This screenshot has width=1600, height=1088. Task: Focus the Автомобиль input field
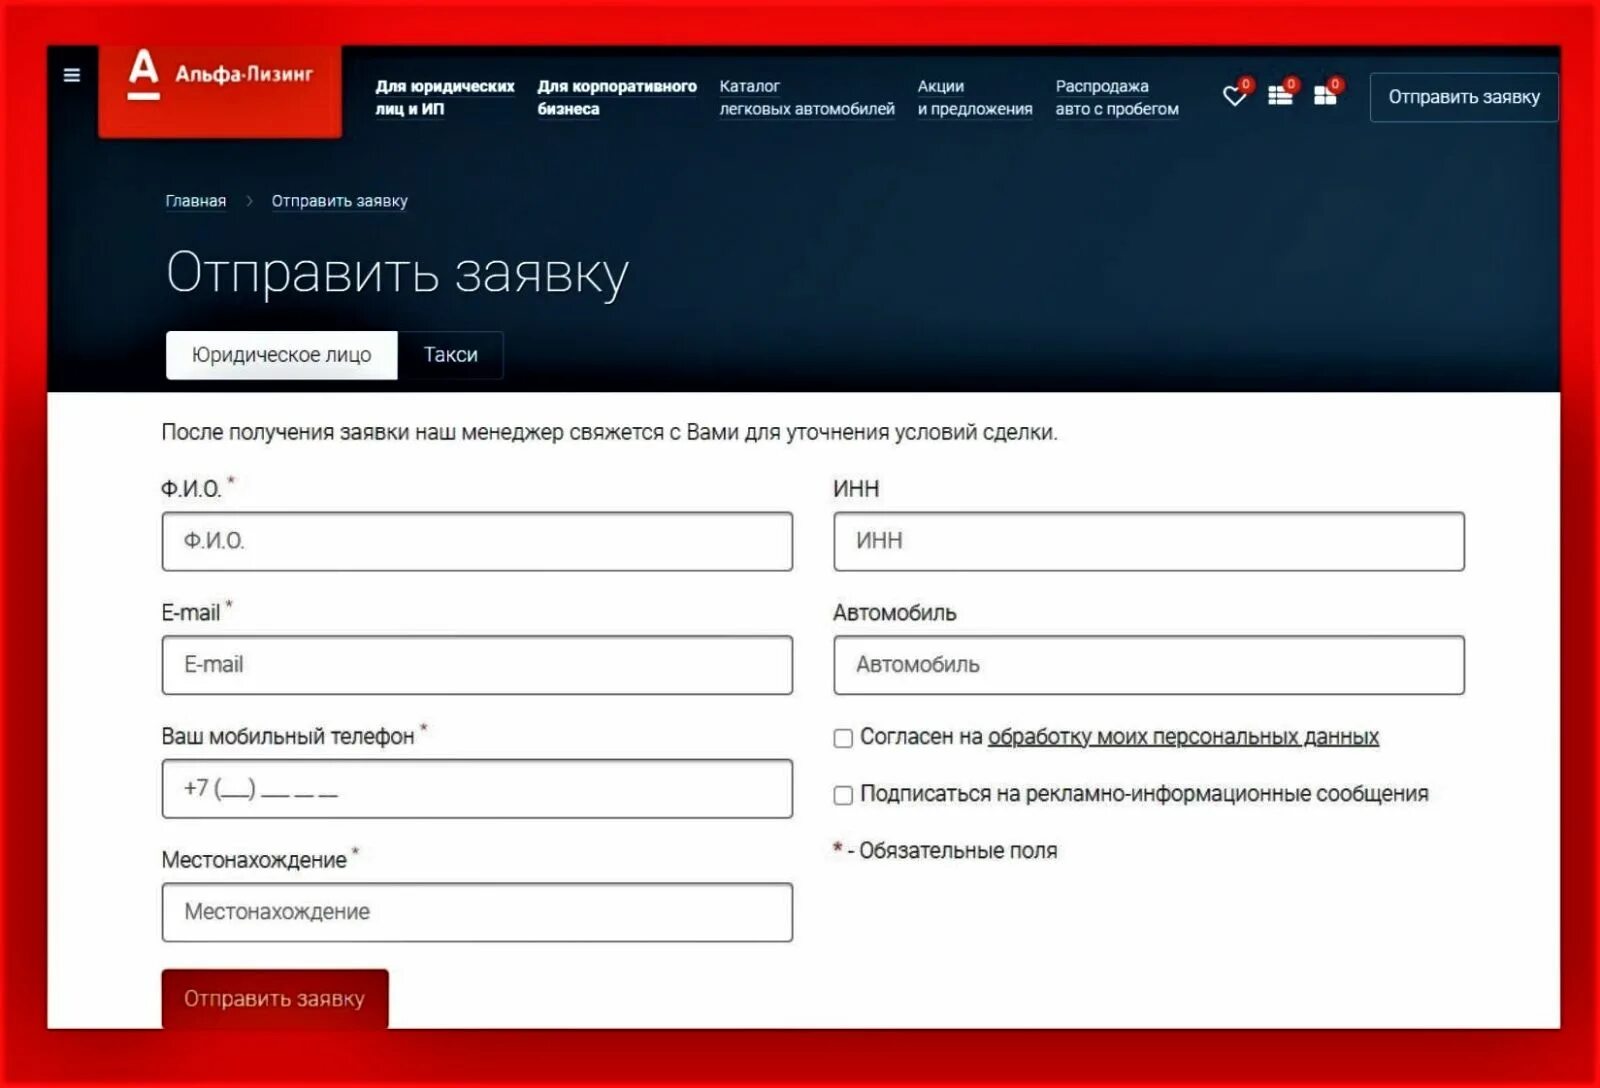point(1149,665)
